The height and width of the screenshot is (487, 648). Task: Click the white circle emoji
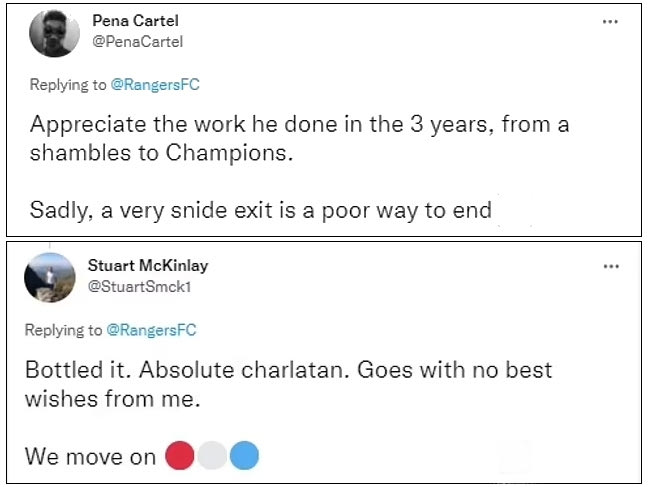213,456
